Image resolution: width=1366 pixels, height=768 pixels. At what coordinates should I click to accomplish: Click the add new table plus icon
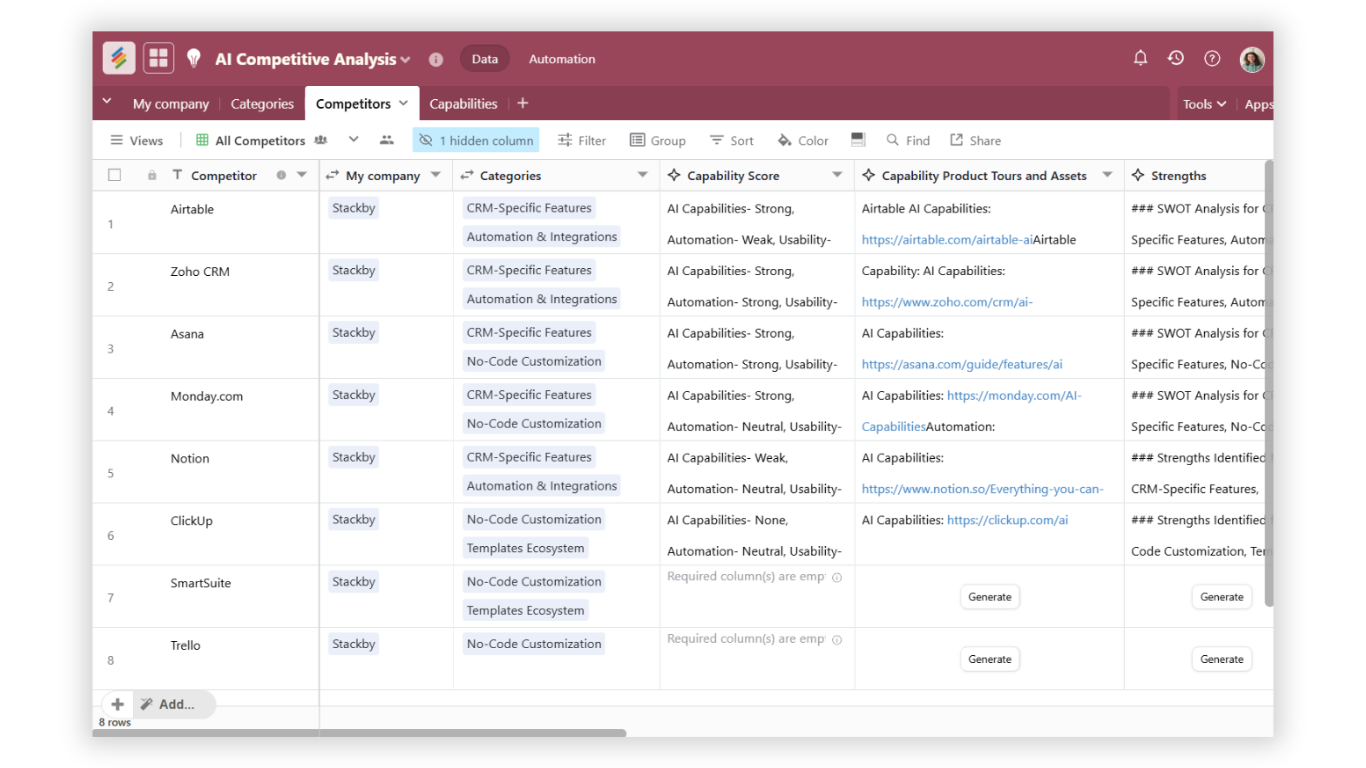pos(523,103)
